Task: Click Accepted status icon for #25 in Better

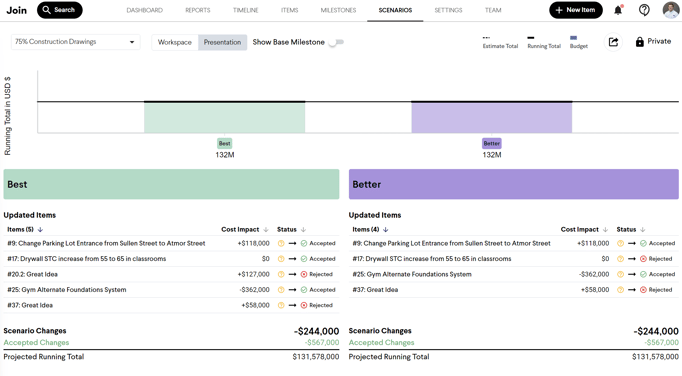Action: pos(643,274)
